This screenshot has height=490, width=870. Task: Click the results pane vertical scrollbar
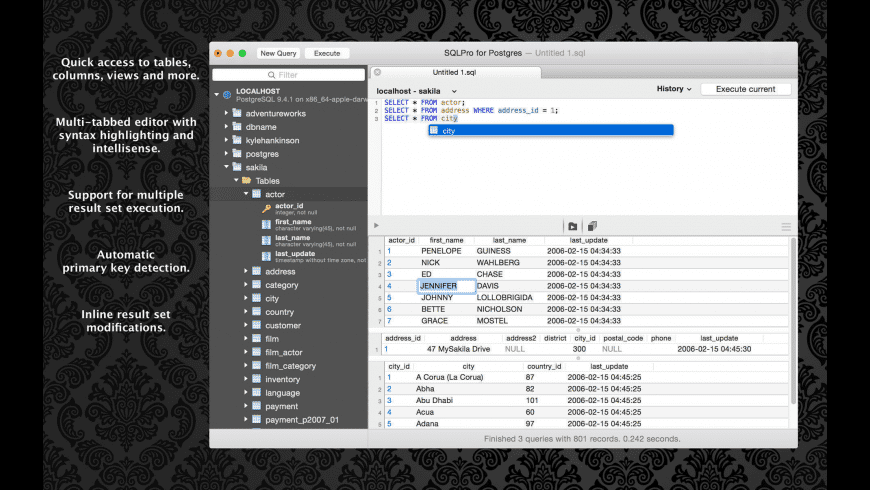pyautogui.click(x=793, y=321)
